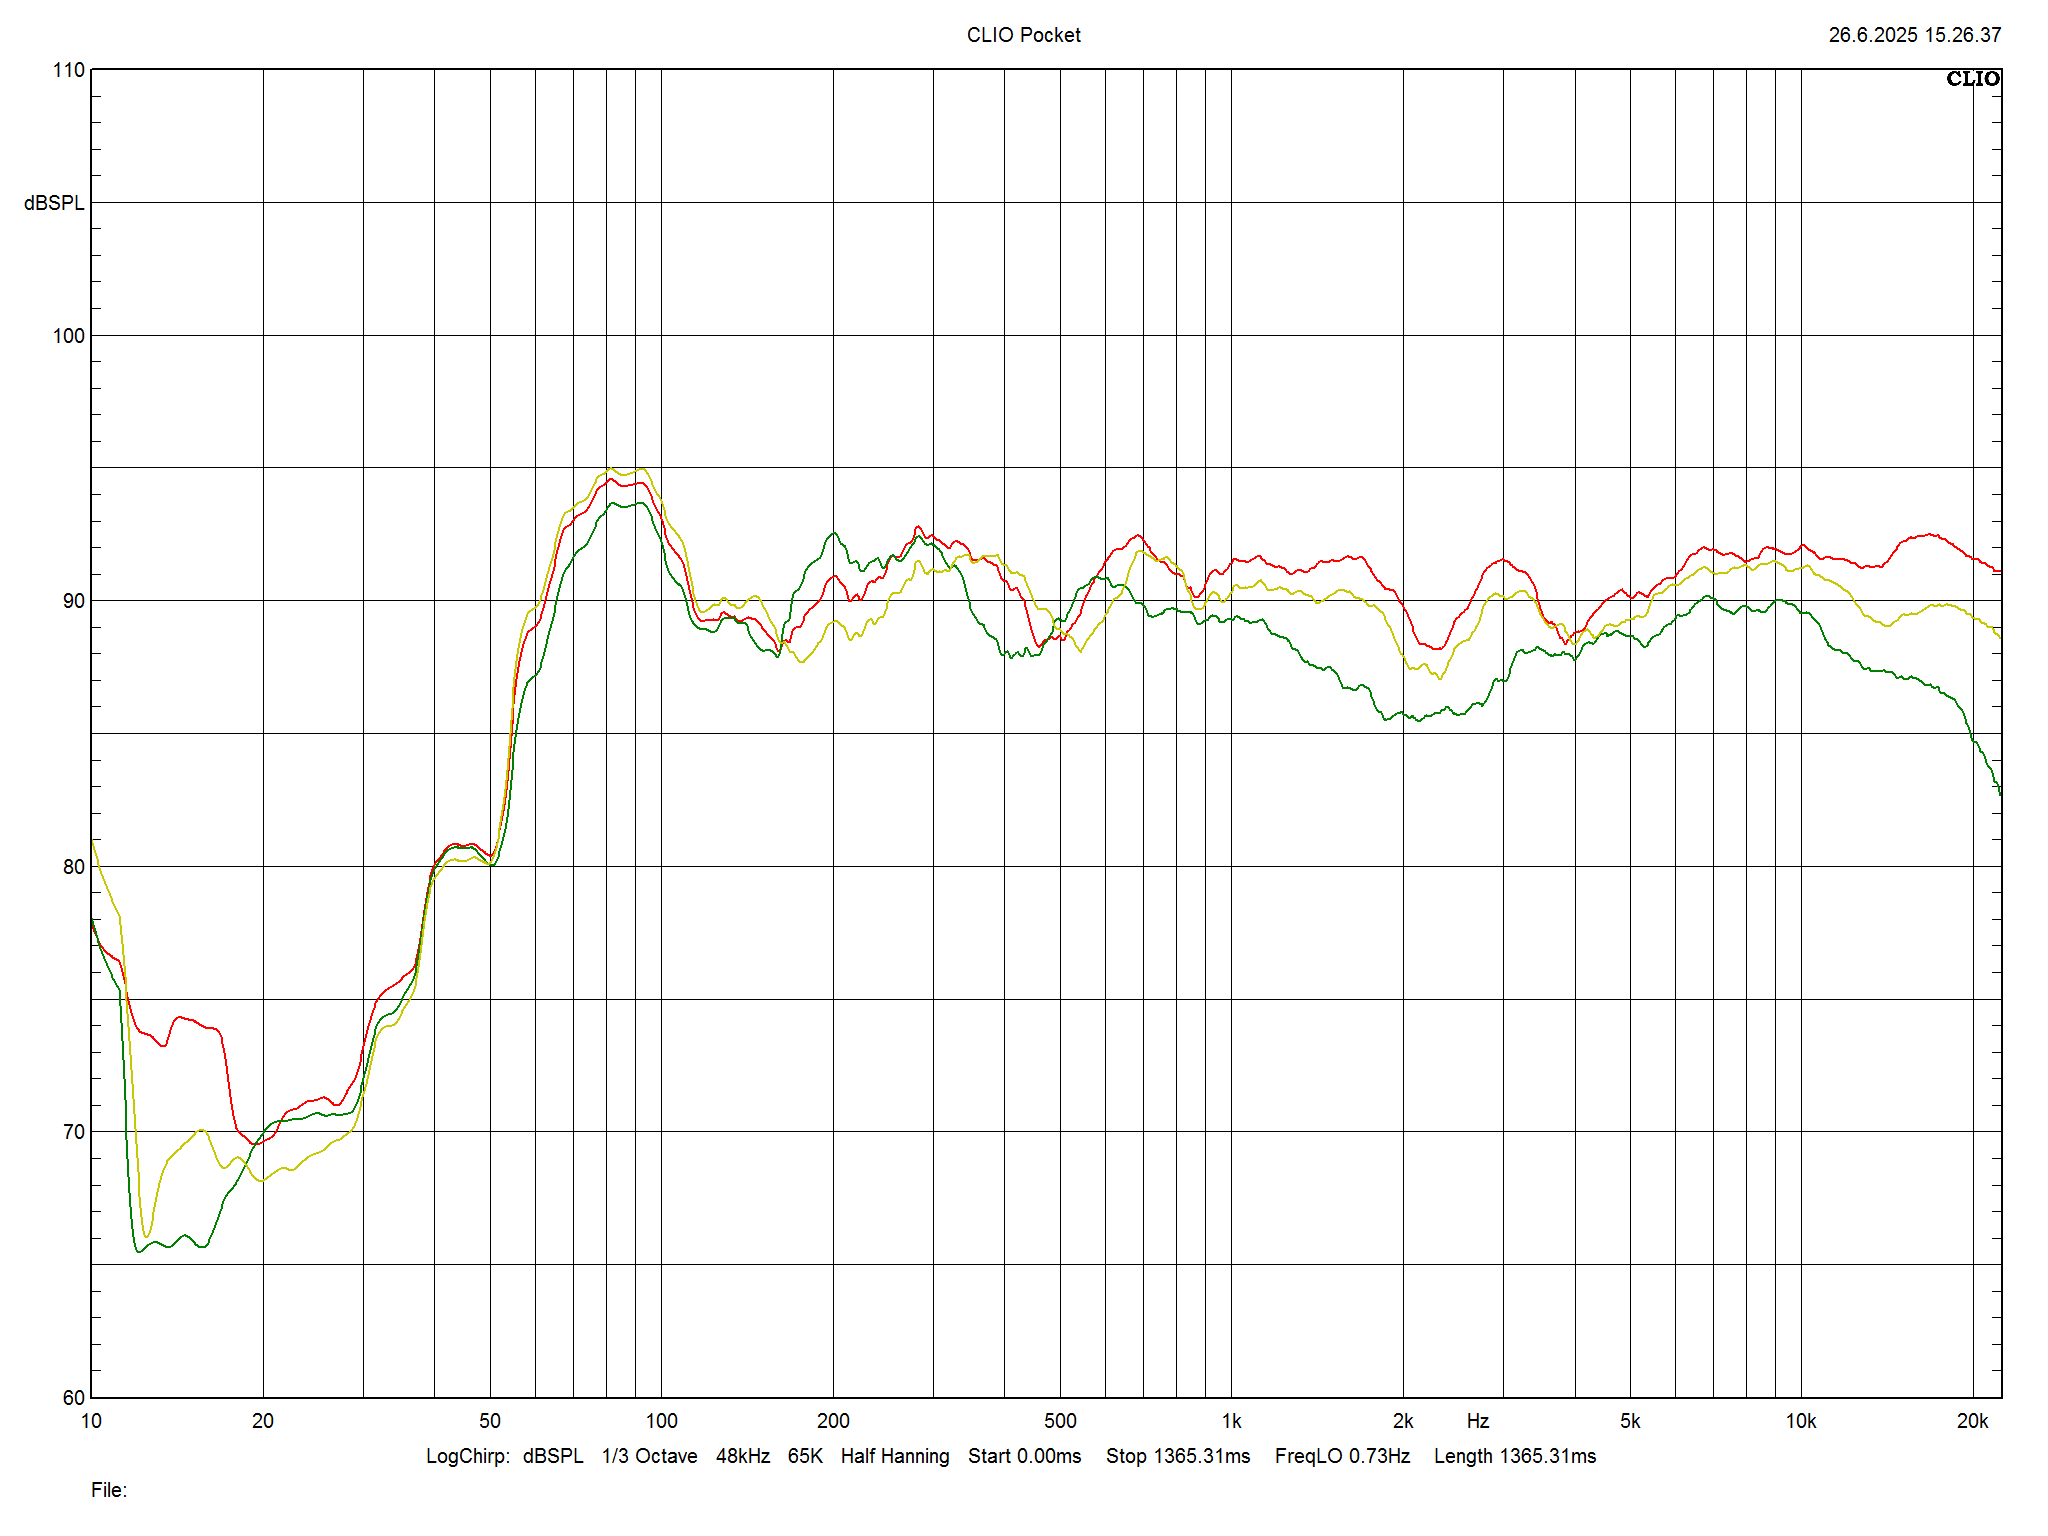Click the 20 label on the frequency axis
This screenshot has height=1536, width=2048.
[x=262, y=1421]
